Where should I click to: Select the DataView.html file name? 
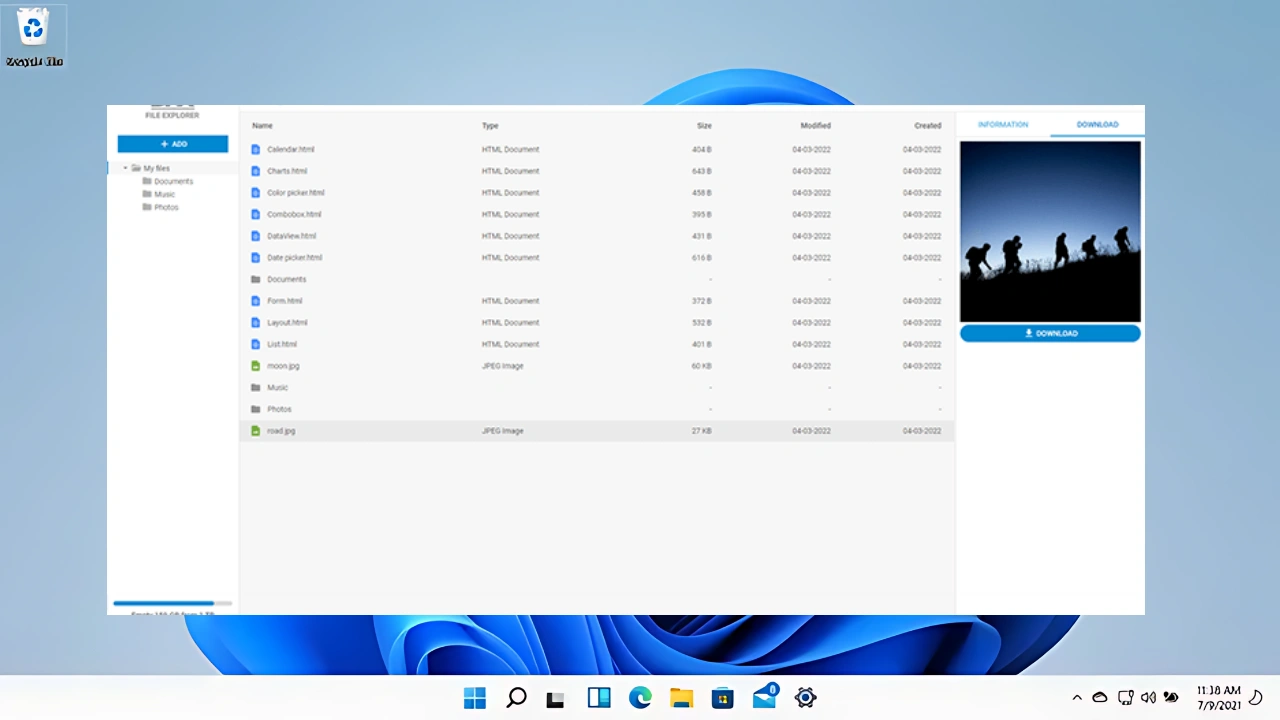292,236
